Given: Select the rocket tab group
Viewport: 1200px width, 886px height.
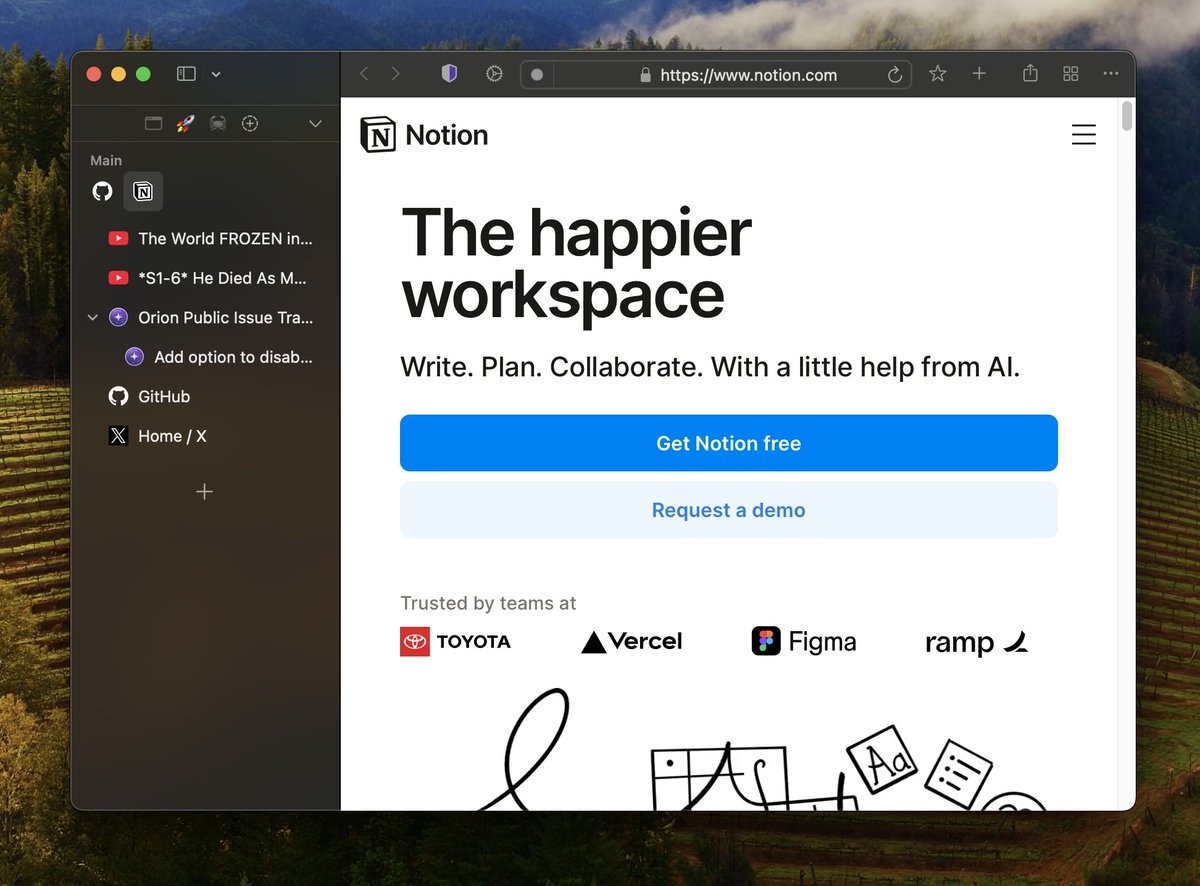Looking at the screenshot, I should pos(185,123).
